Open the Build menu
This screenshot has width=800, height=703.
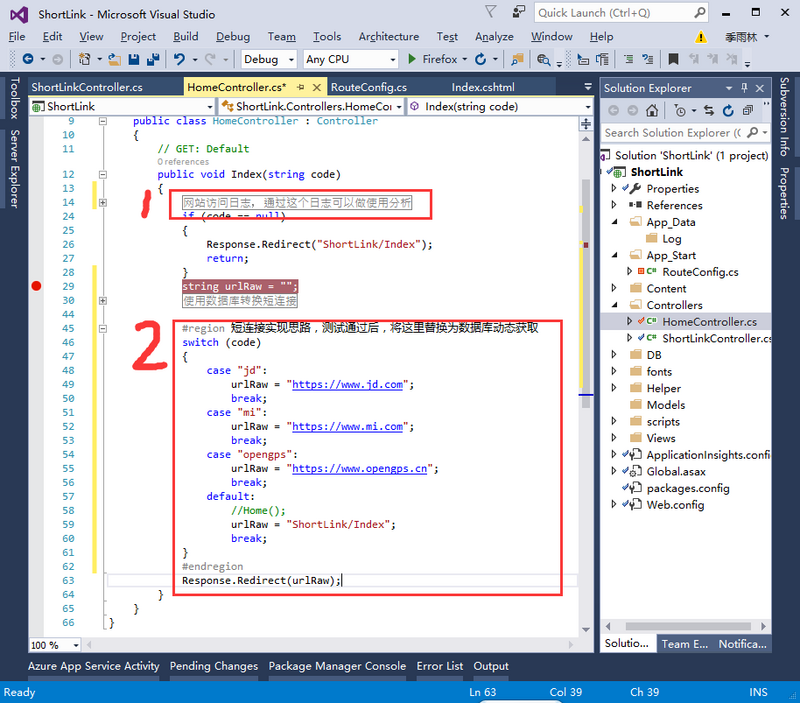pos(186,37)
